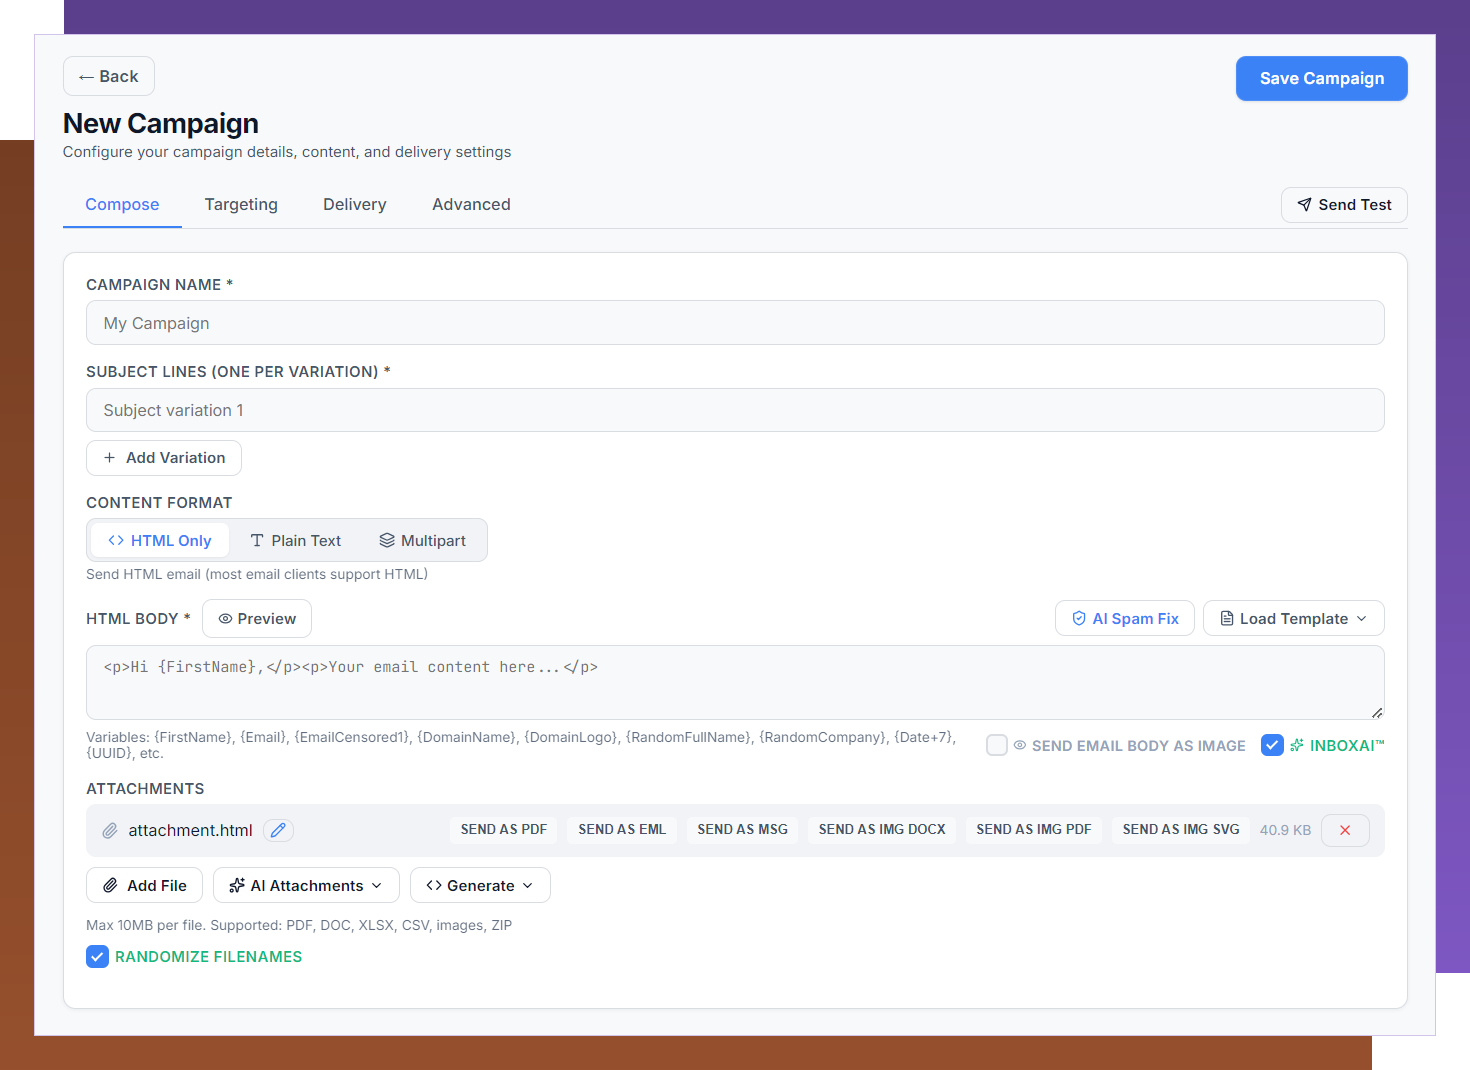Expand the AI Attachments dropdown

click(306, 885)
